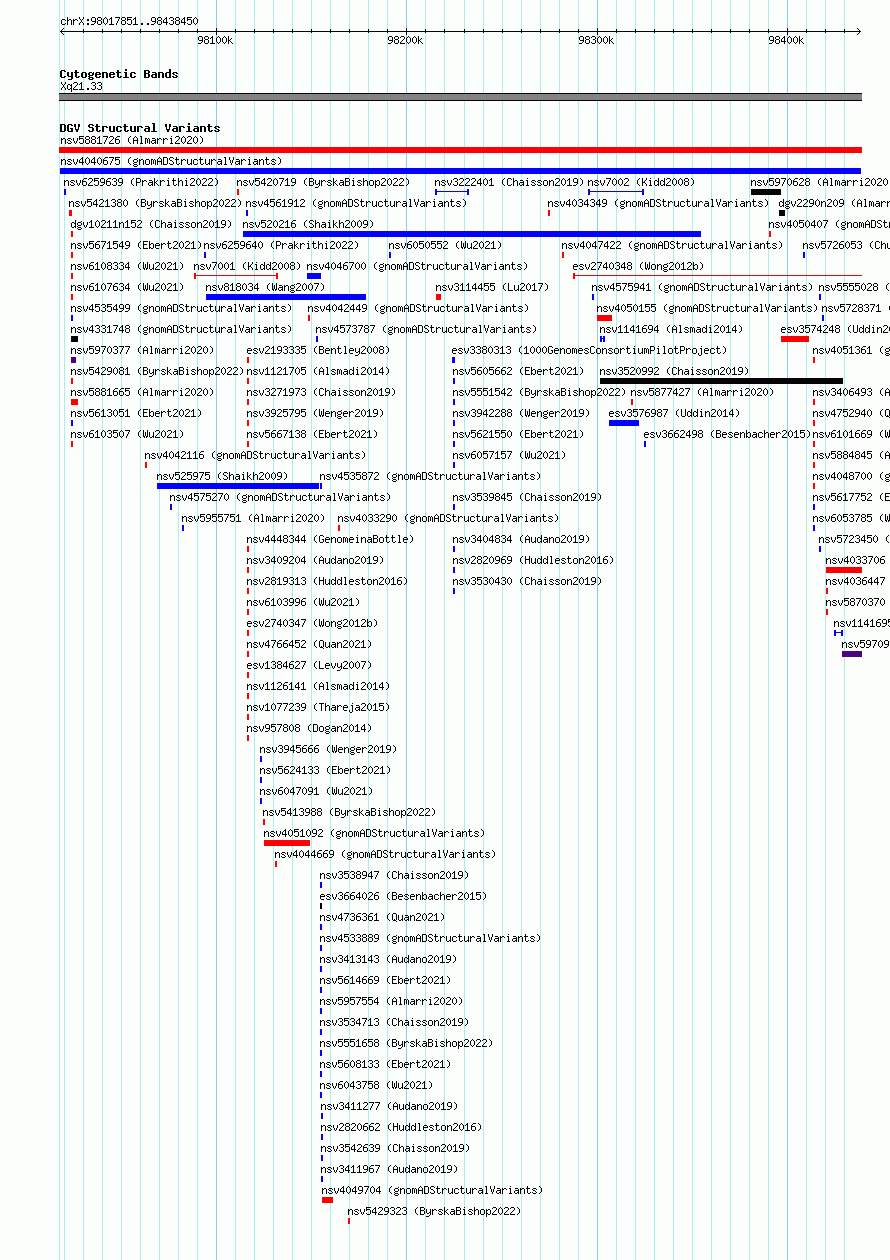Viewport: 890px width, 1260px height.
Task: Click the nsv3222401 blue bracket glyph
Action: 452,192
